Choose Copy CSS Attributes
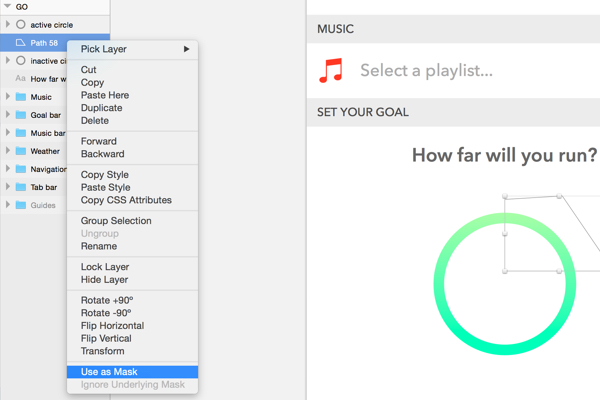Viewport: 600px width, 400px height. (132, 200)
